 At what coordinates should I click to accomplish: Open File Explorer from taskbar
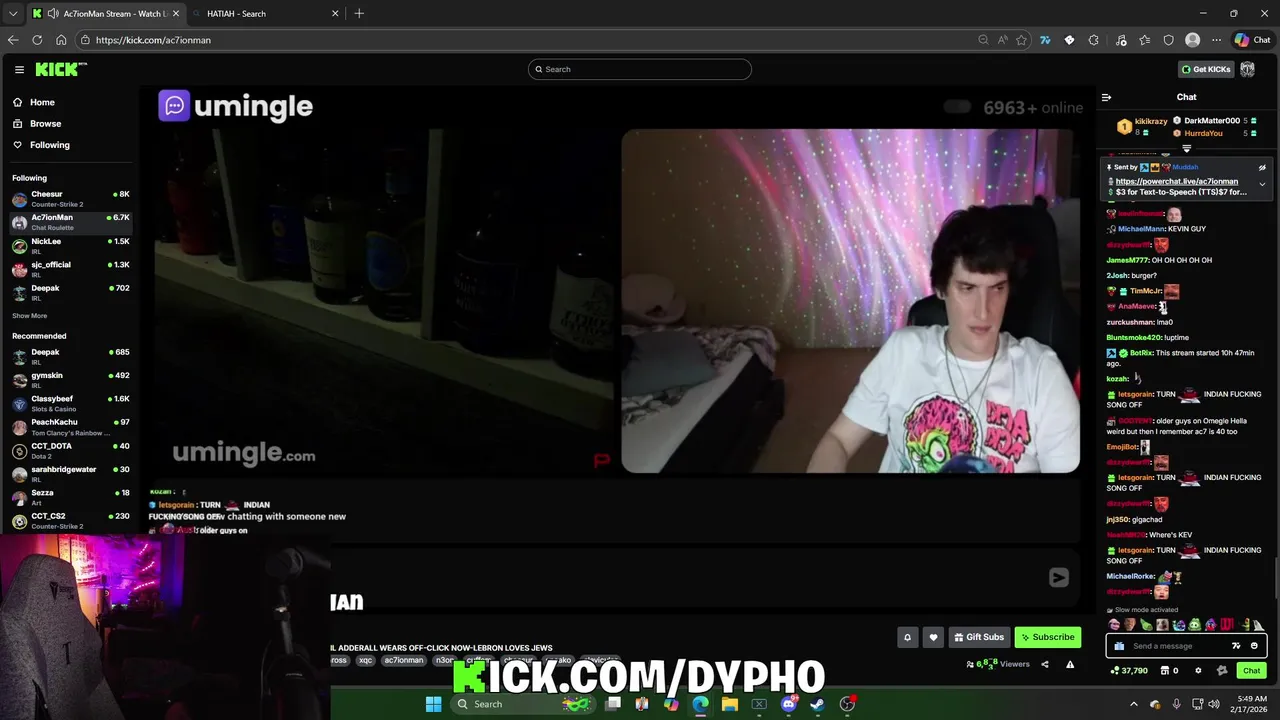tap(730, 704)
